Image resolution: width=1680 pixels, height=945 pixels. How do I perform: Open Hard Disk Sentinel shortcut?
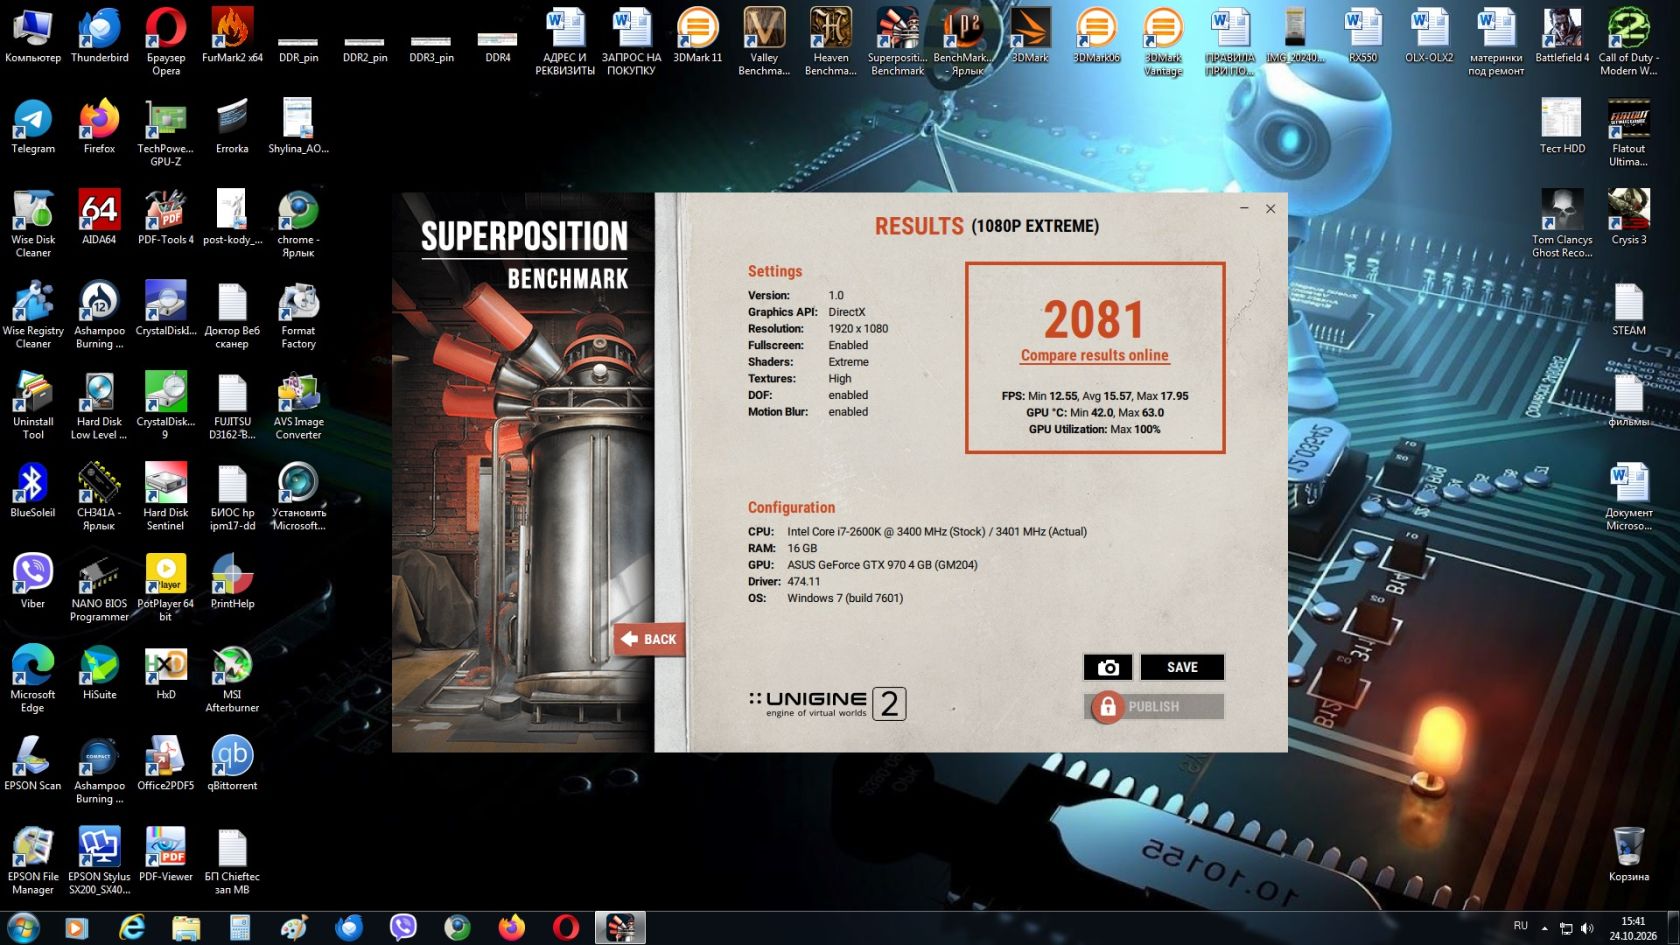point(166,497)
